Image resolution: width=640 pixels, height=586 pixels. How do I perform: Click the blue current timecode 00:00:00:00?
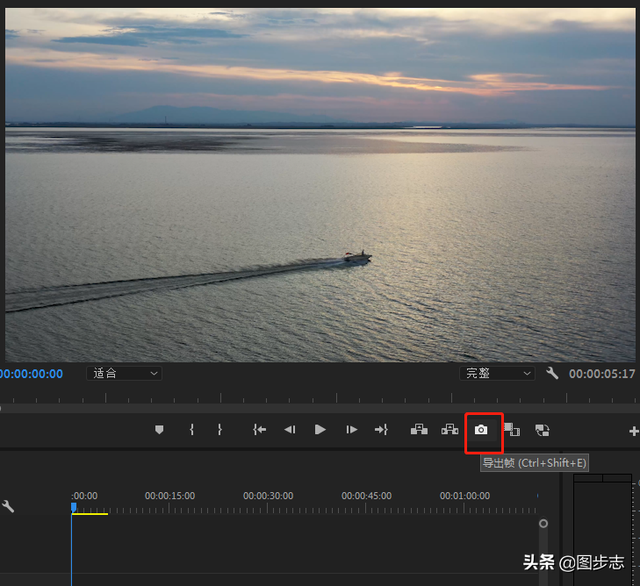[30, 374]
